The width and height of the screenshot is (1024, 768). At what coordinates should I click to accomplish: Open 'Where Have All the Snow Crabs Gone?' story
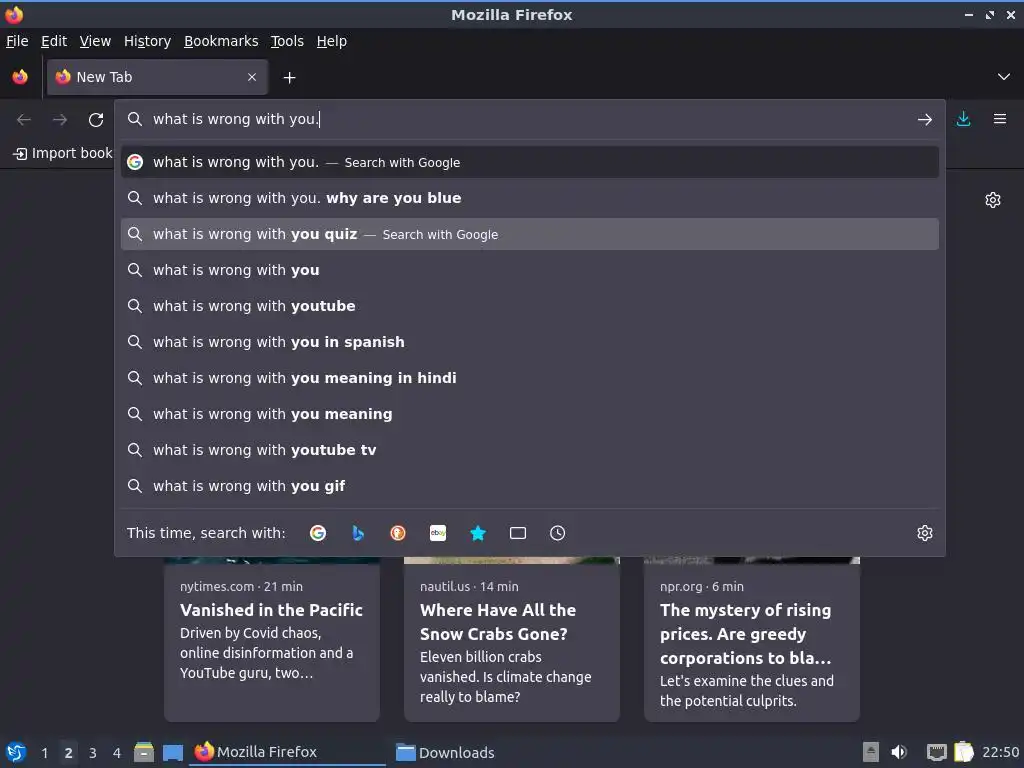click(x=512, y=639)
